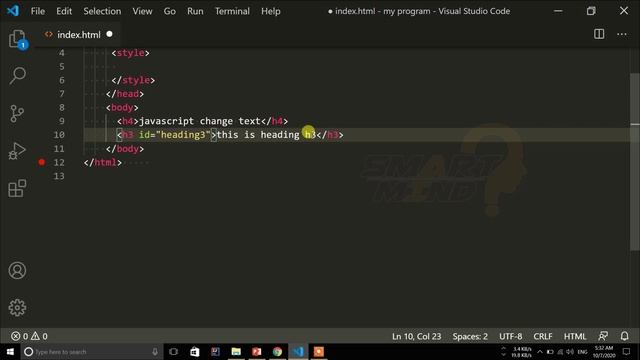
Task: Click the taskbar clock showing 5:32 AM
Action: [604, 351]
